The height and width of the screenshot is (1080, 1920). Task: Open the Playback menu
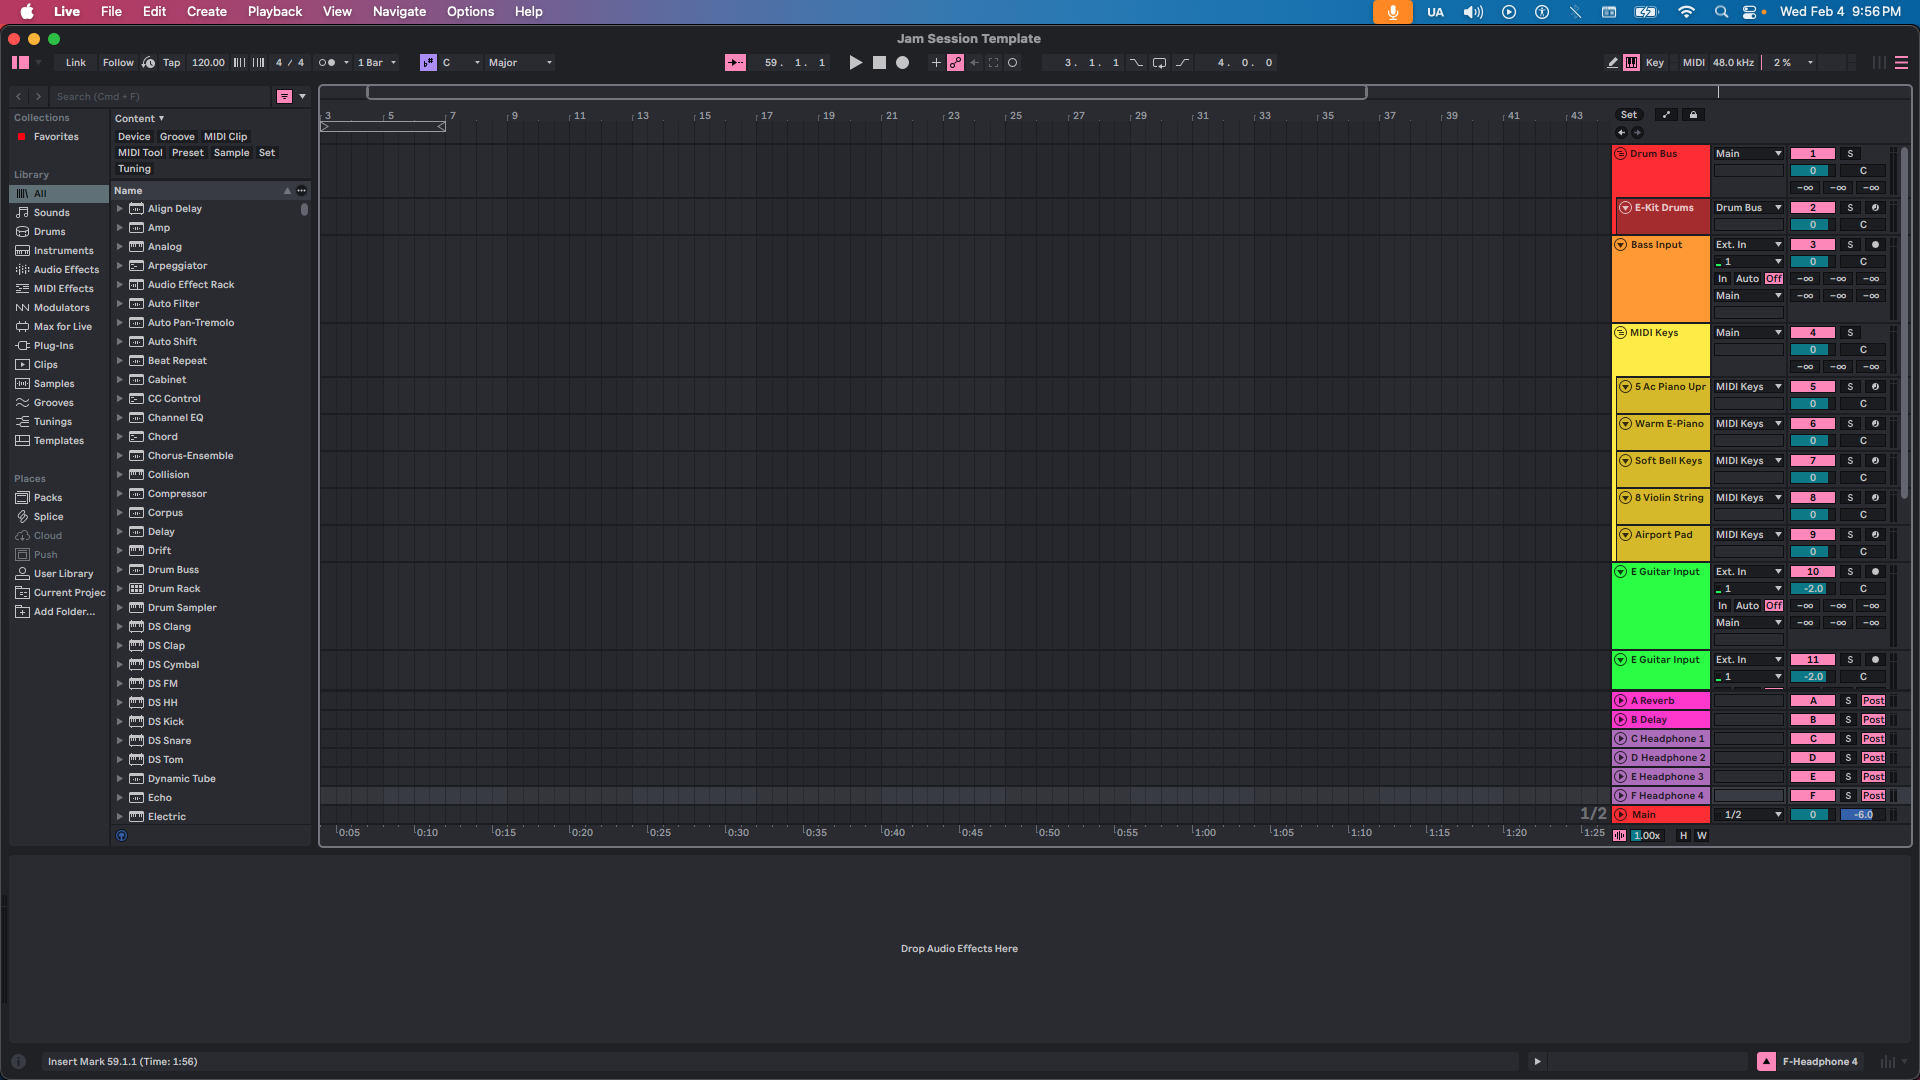click(274, 11)
